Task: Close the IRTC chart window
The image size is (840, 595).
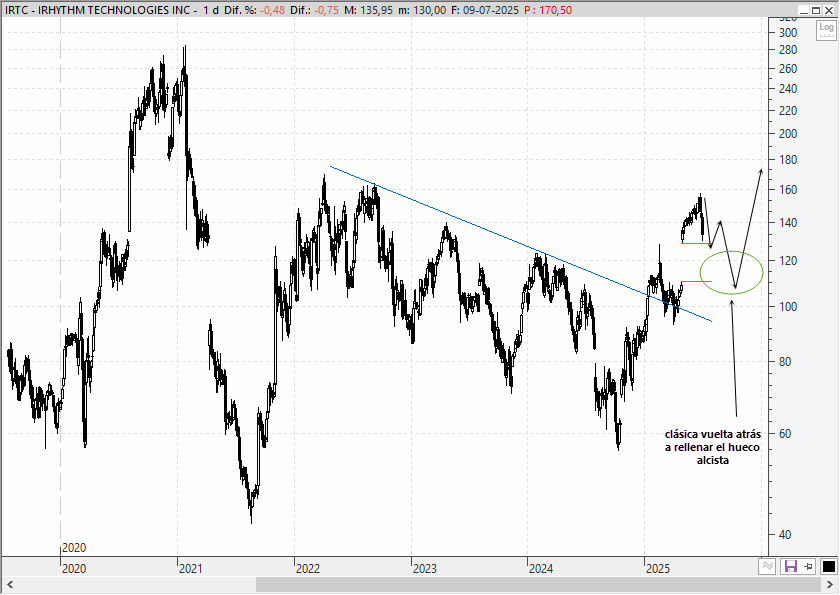Action: click(829, 10)
